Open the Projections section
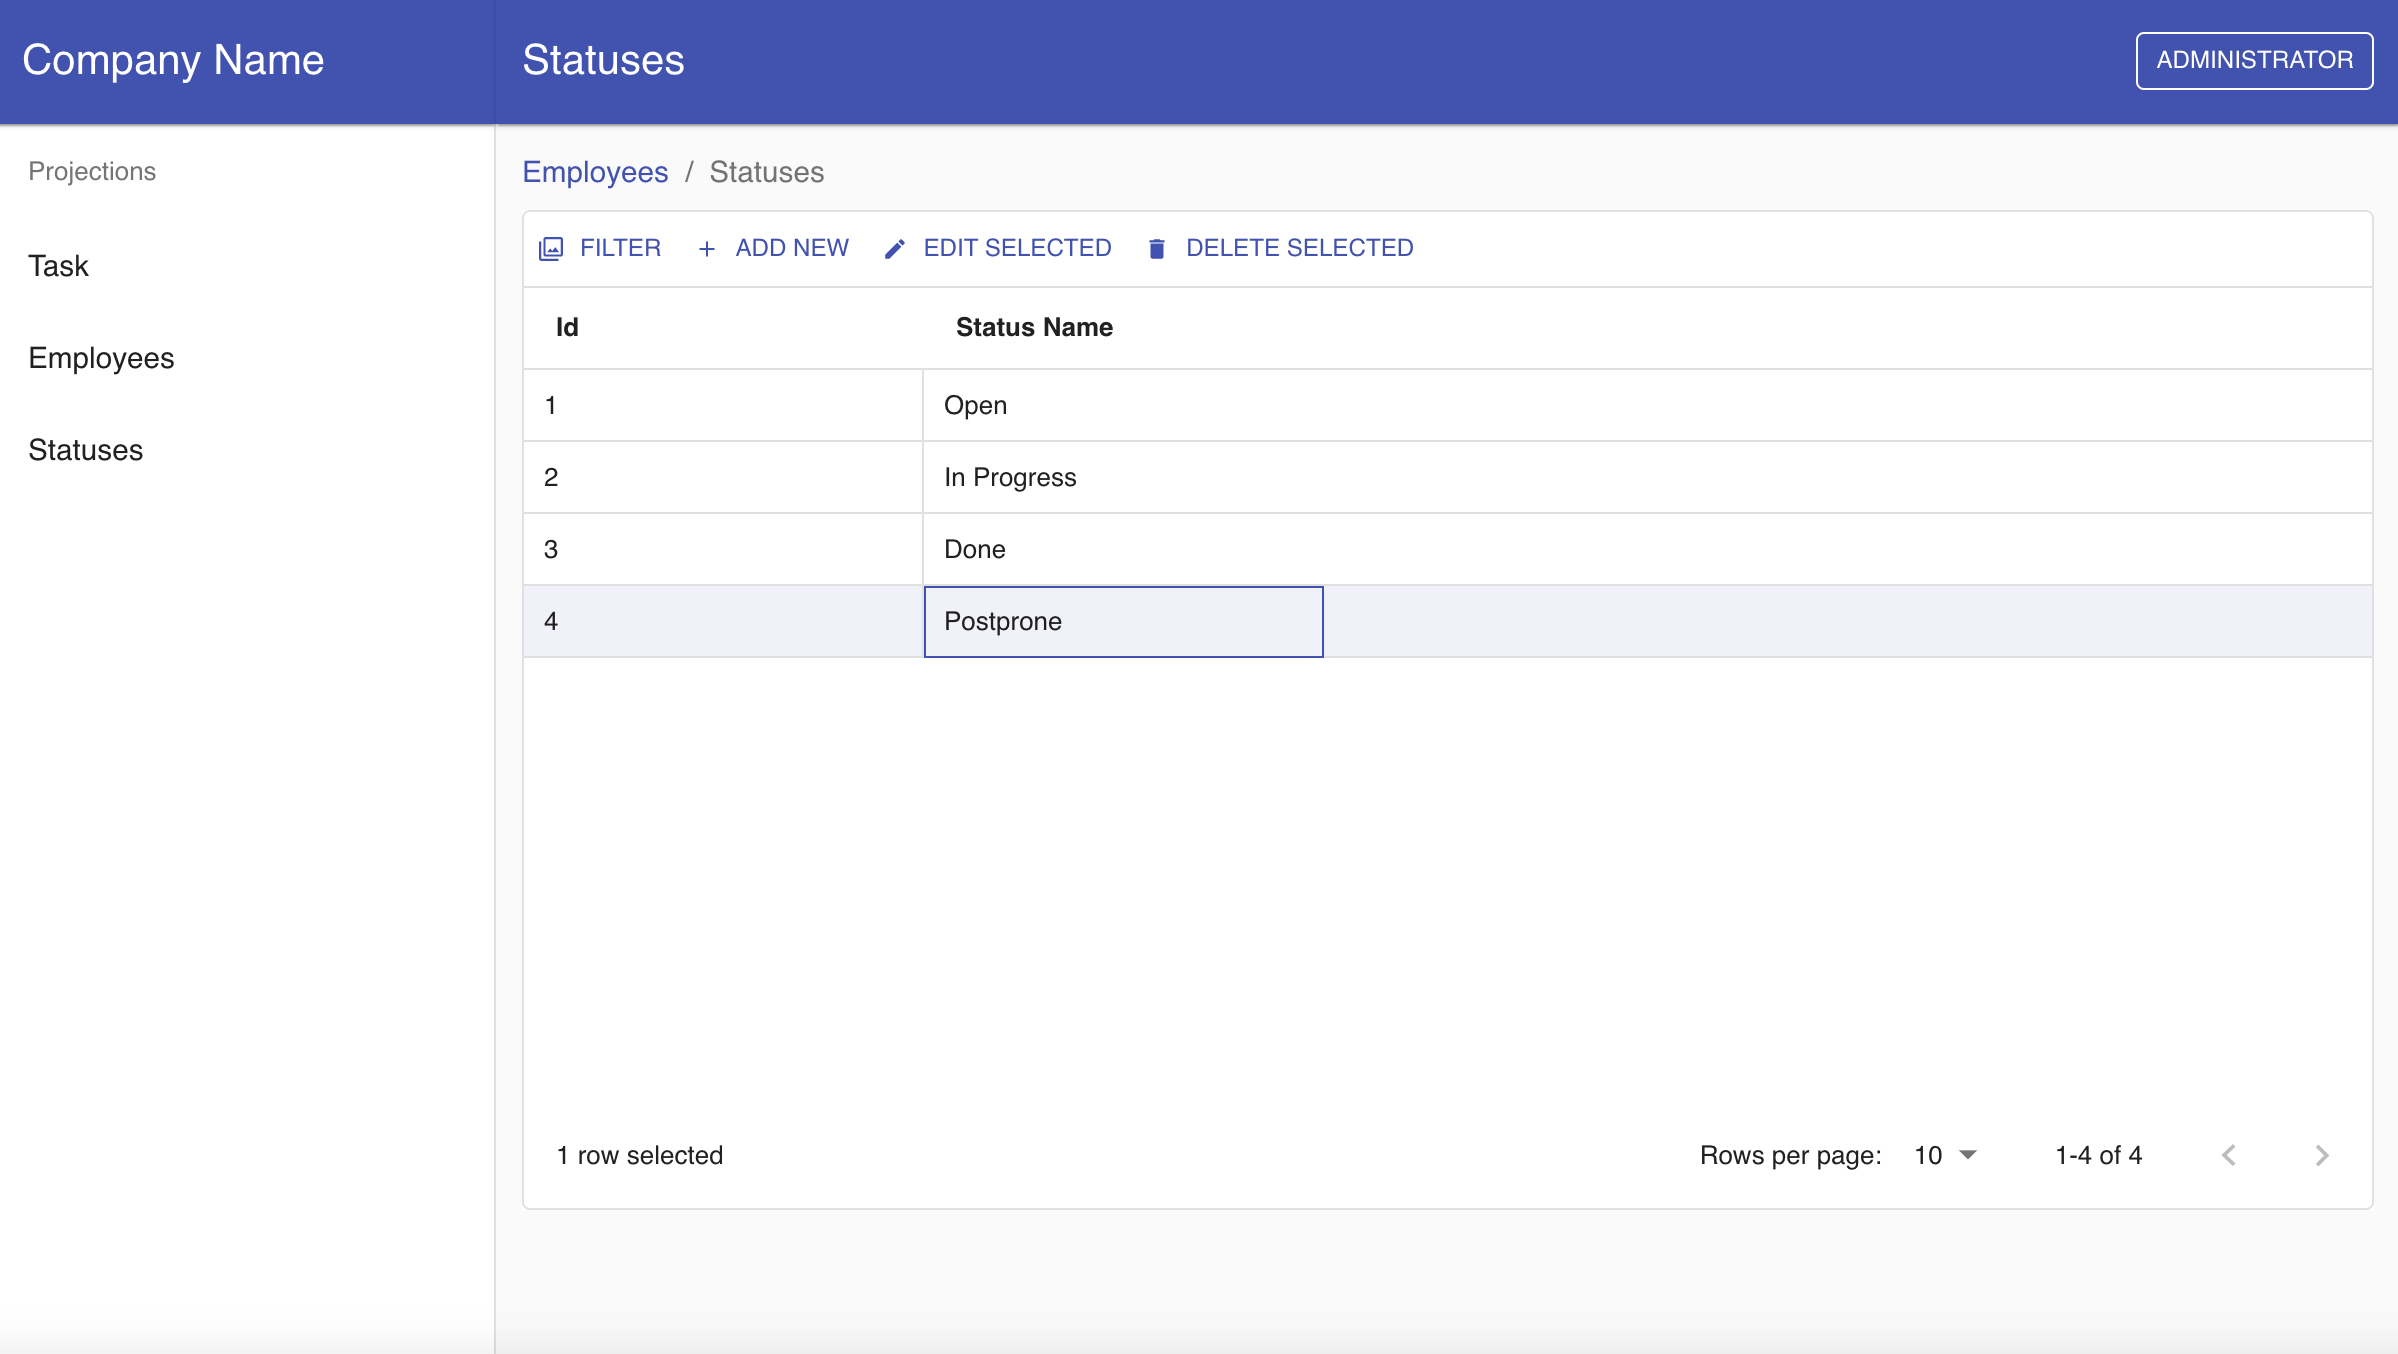The image size is (2398, 1354). coord(91,171)
